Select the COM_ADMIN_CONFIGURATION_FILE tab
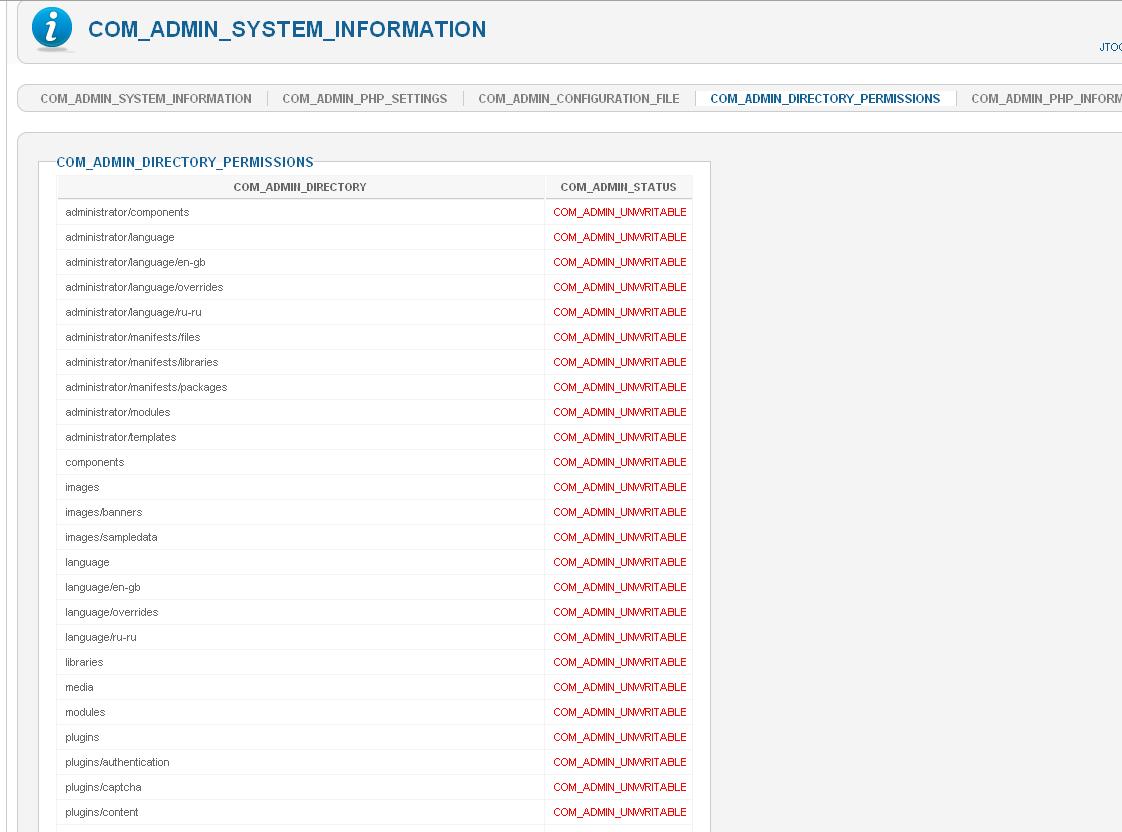Viewport: 1122px width, 832px height. [x=579, y=99]
